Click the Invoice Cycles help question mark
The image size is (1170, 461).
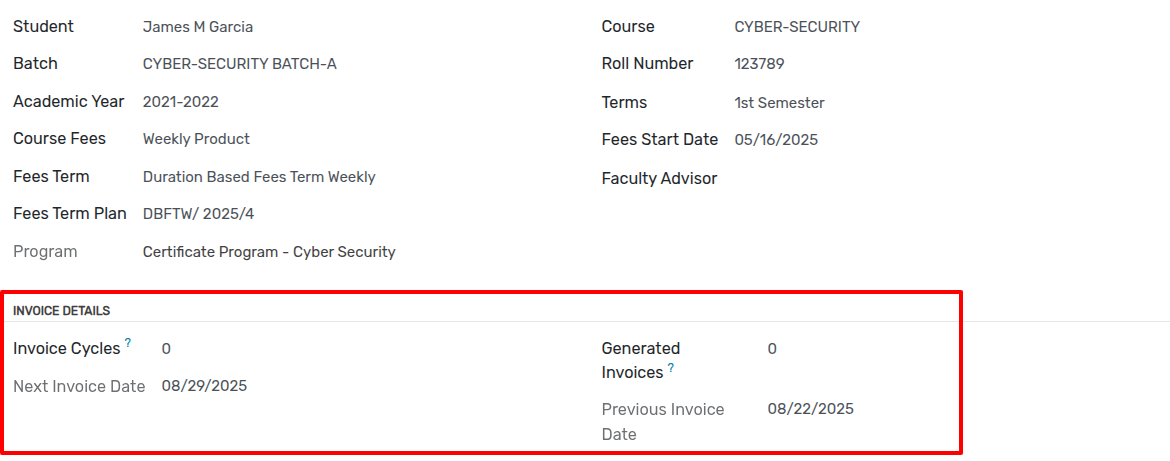click(x=128, y=343)
